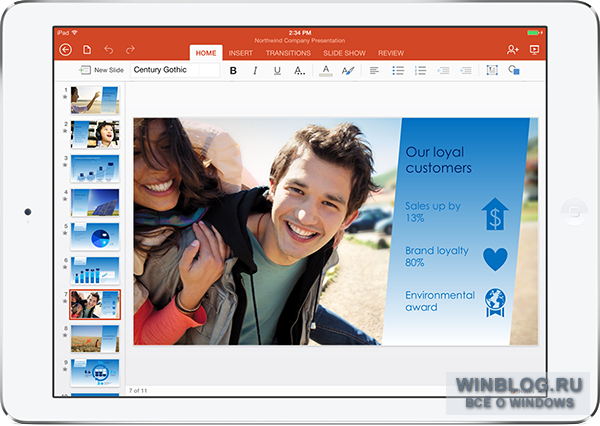Screen dimensions: 600x426
Task: Select the 'Environmental award' text
Action: pos(440,301)
